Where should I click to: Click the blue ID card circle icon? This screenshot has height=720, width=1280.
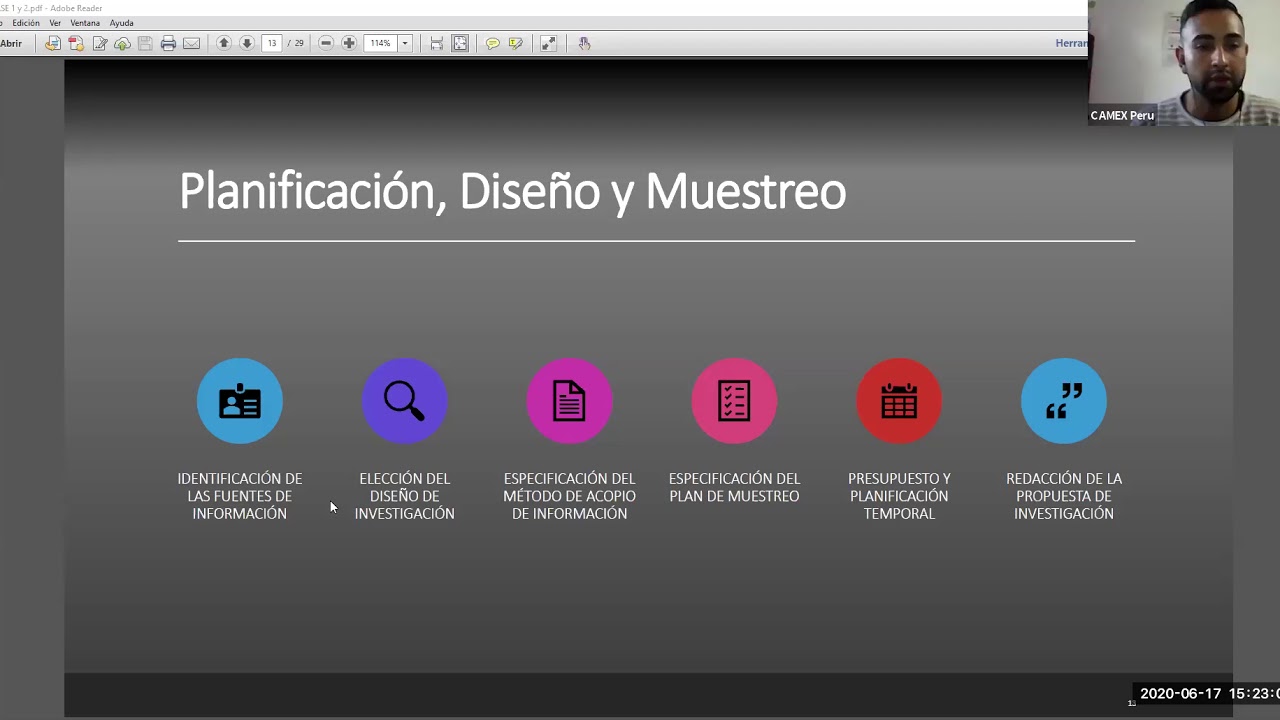(240, 401)
